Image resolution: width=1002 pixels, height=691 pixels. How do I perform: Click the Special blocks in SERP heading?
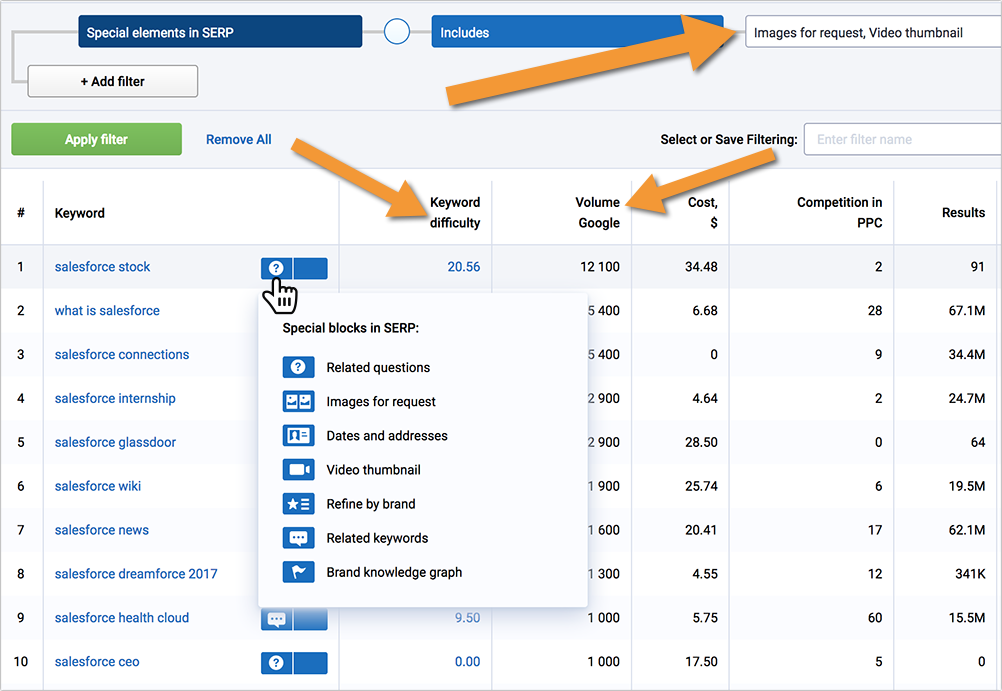coord(351,328)
